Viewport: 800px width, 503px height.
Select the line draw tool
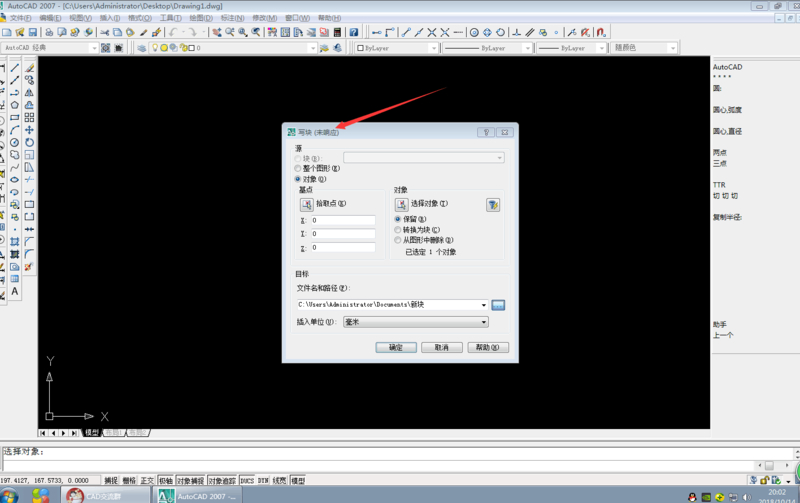[15, 68]
